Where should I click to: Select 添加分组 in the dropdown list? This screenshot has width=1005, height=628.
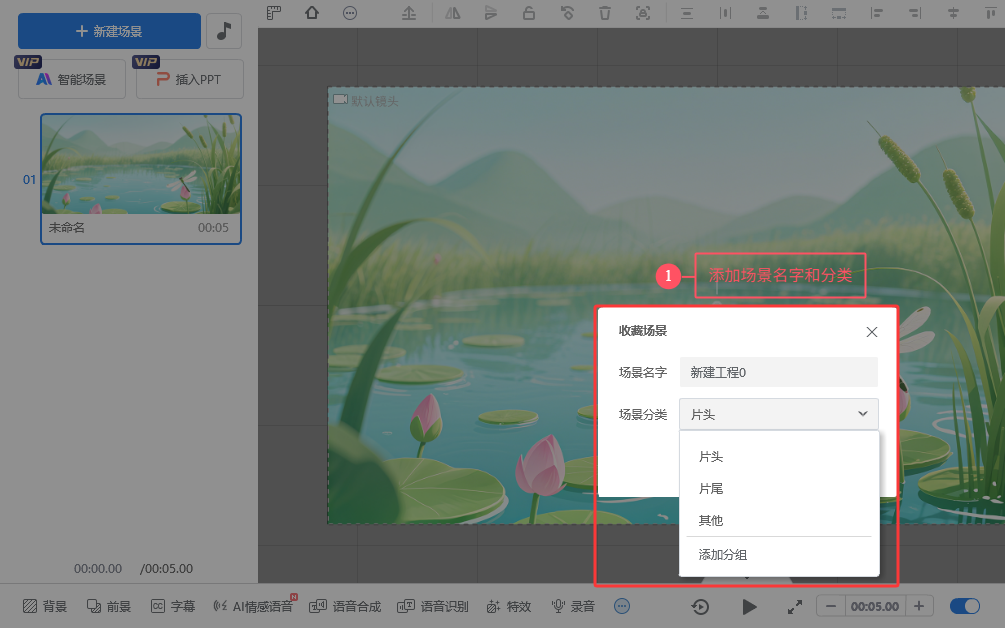723,555
